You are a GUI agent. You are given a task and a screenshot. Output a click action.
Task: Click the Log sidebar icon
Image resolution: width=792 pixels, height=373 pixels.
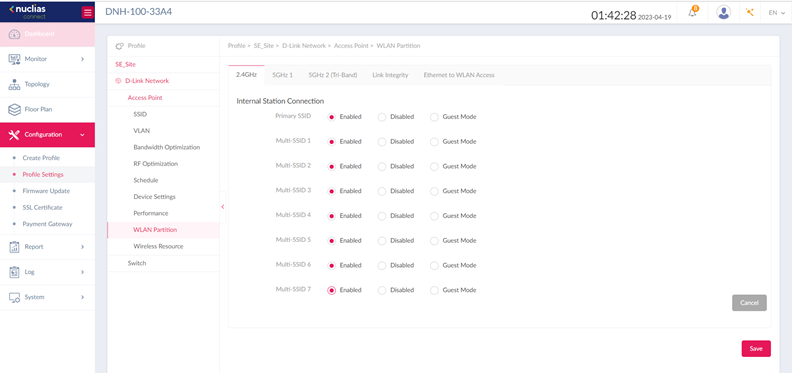pyautogui.click(x=15, y=272)
